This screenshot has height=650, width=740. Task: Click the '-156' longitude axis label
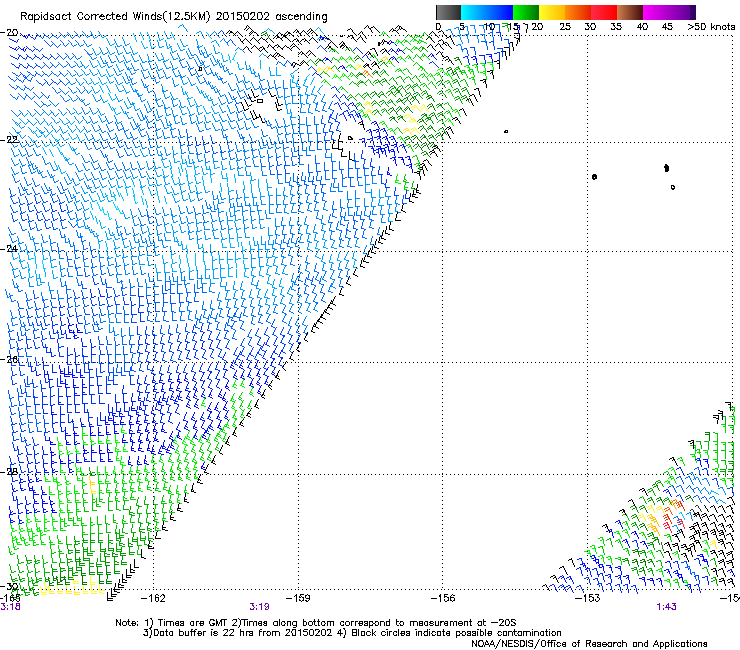[x=443, y=599]
